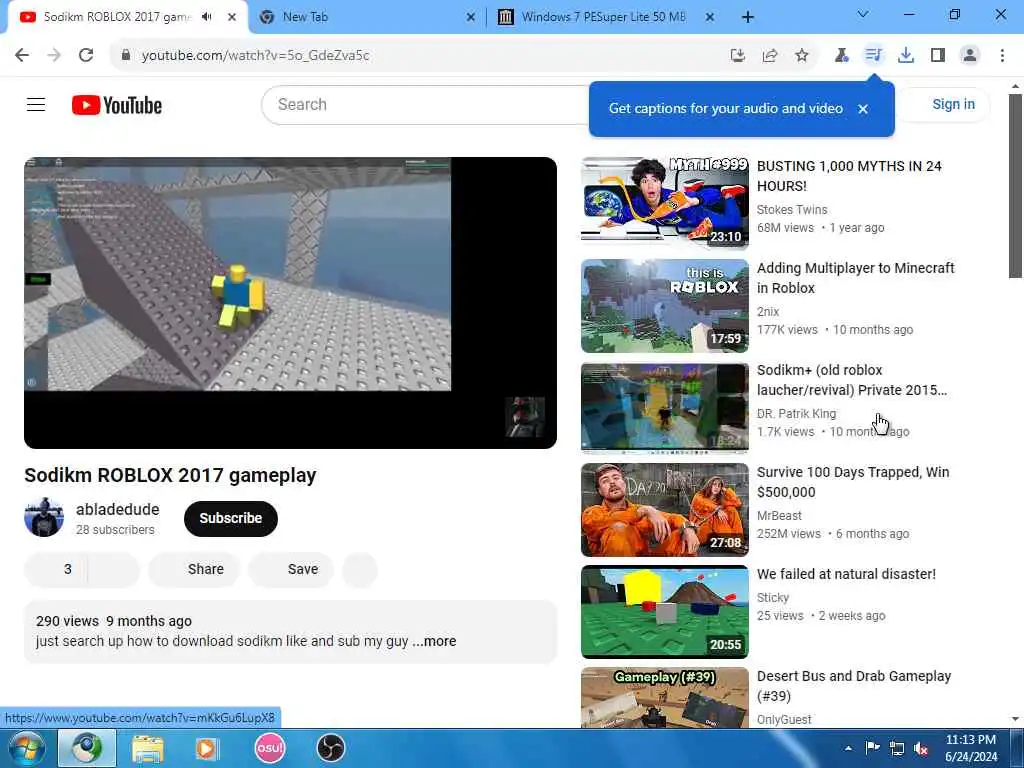Open MrBeast channel name

tap(779, 516)
